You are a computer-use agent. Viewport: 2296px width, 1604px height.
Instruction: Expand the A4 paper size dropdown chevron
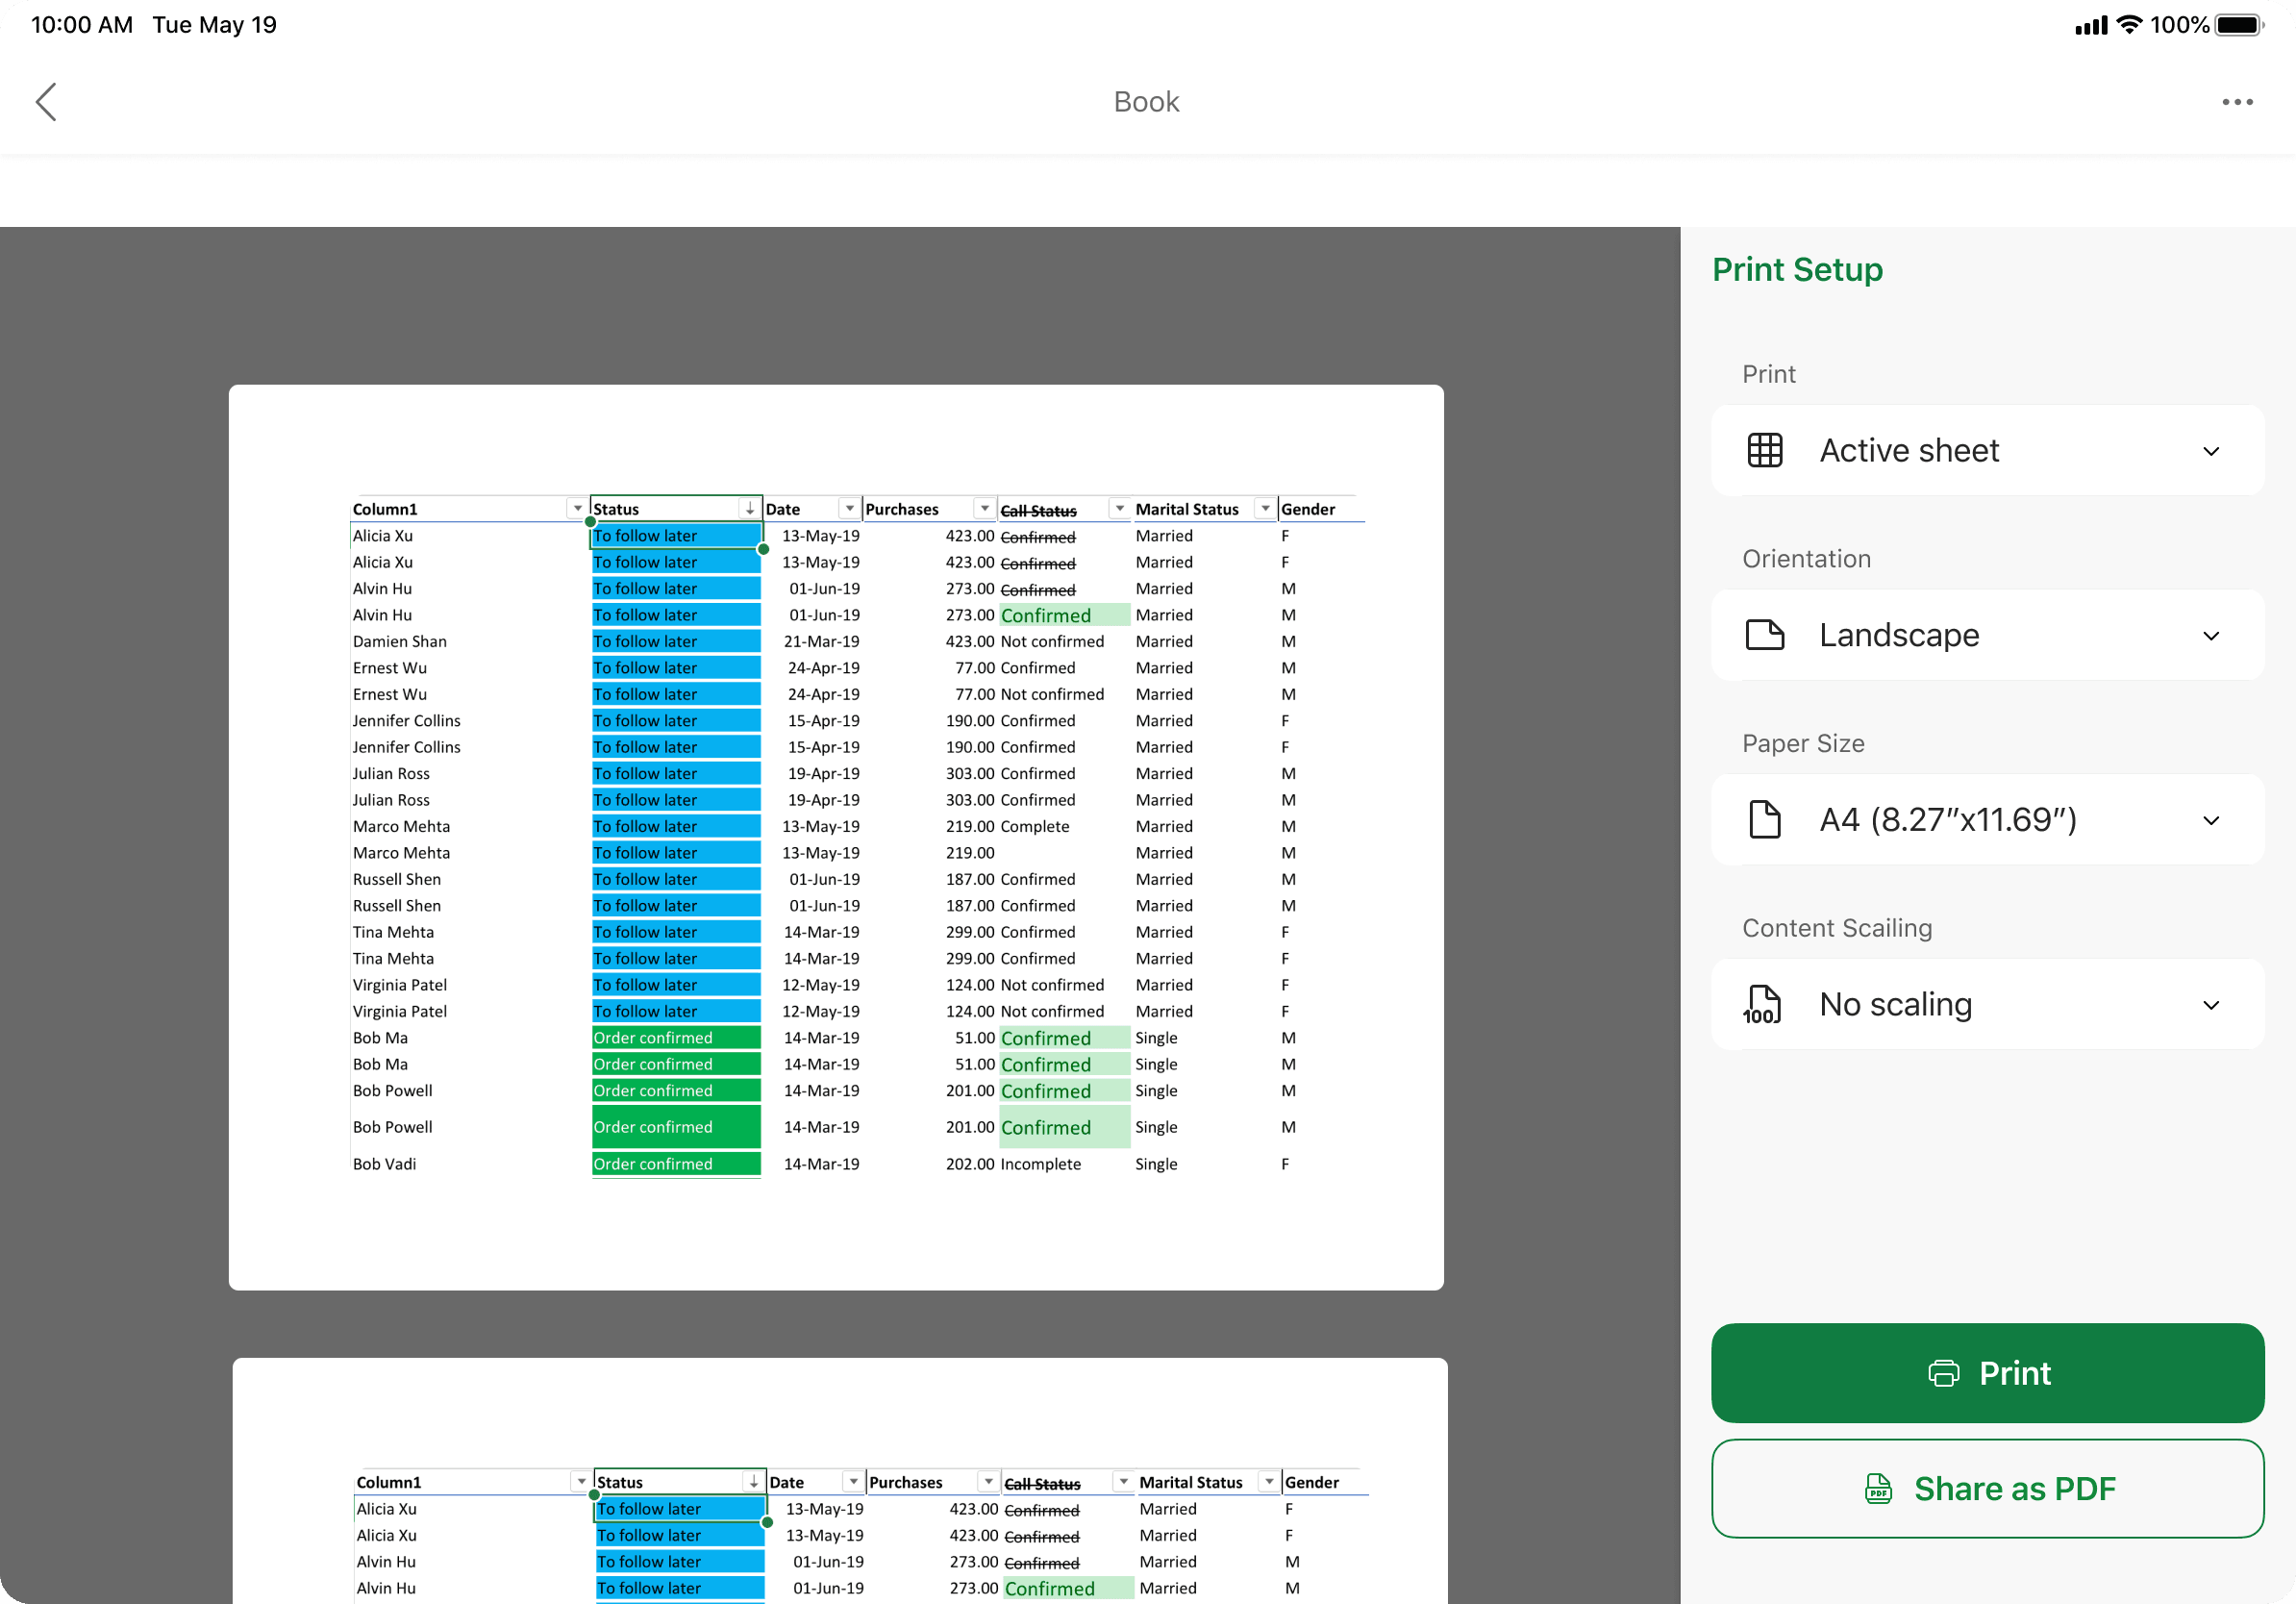point(2211,821)
